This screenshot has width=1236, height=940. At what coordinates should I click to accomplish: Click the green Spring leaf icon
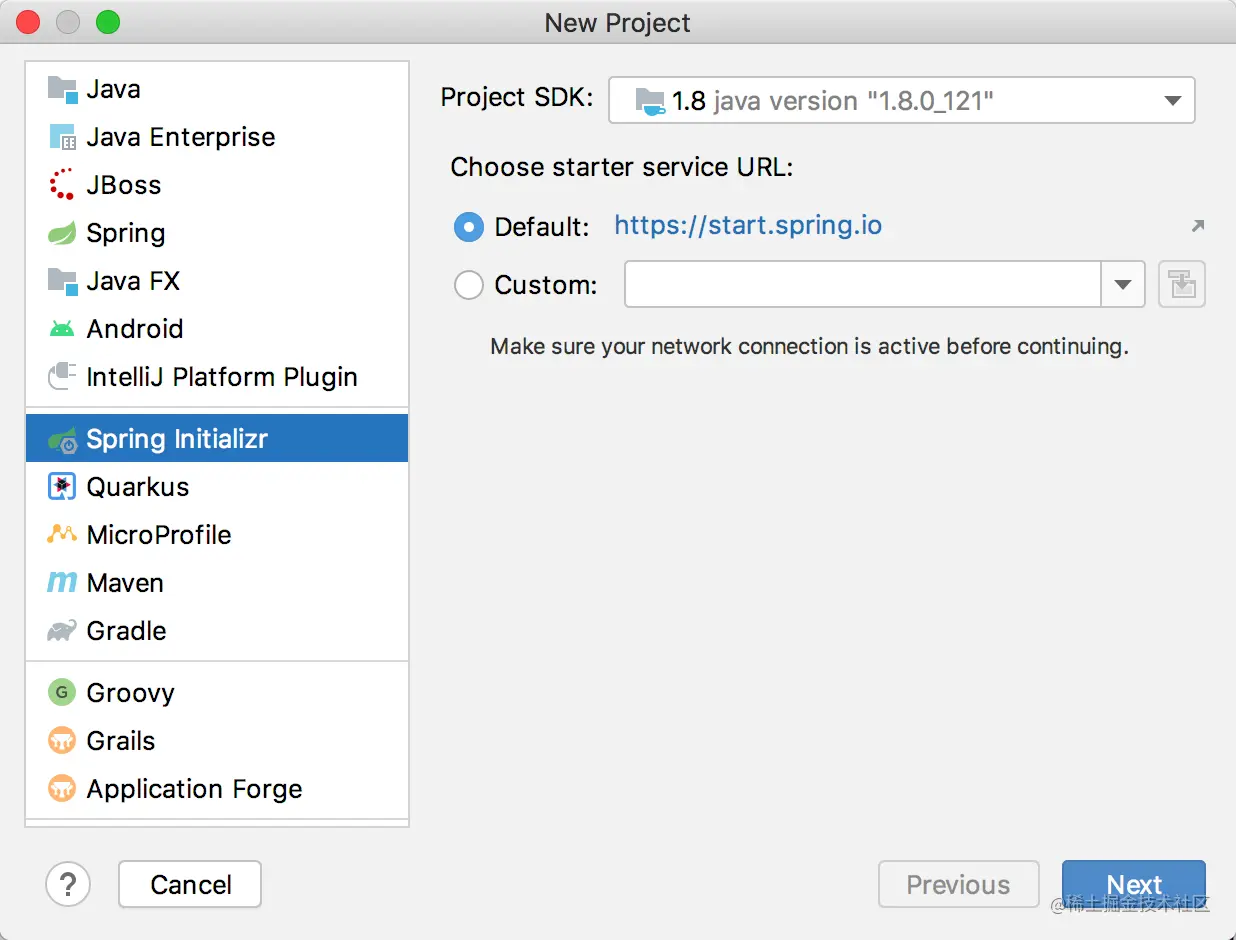[62, 233]
